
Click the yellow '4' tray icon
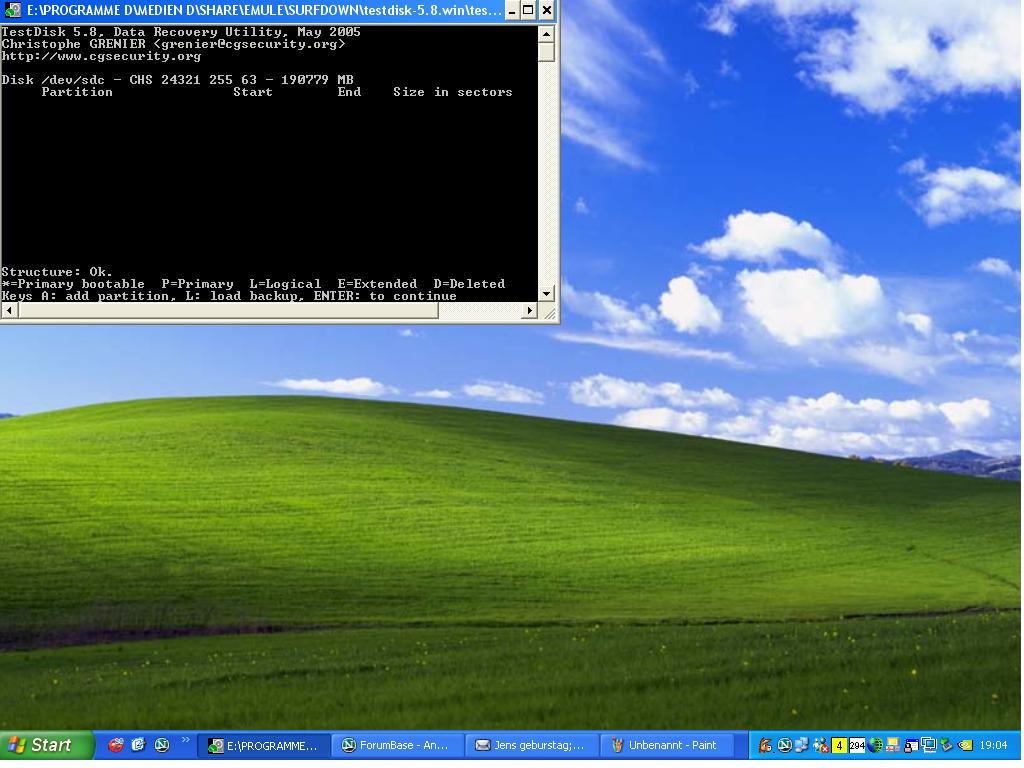tap(839, 745)
